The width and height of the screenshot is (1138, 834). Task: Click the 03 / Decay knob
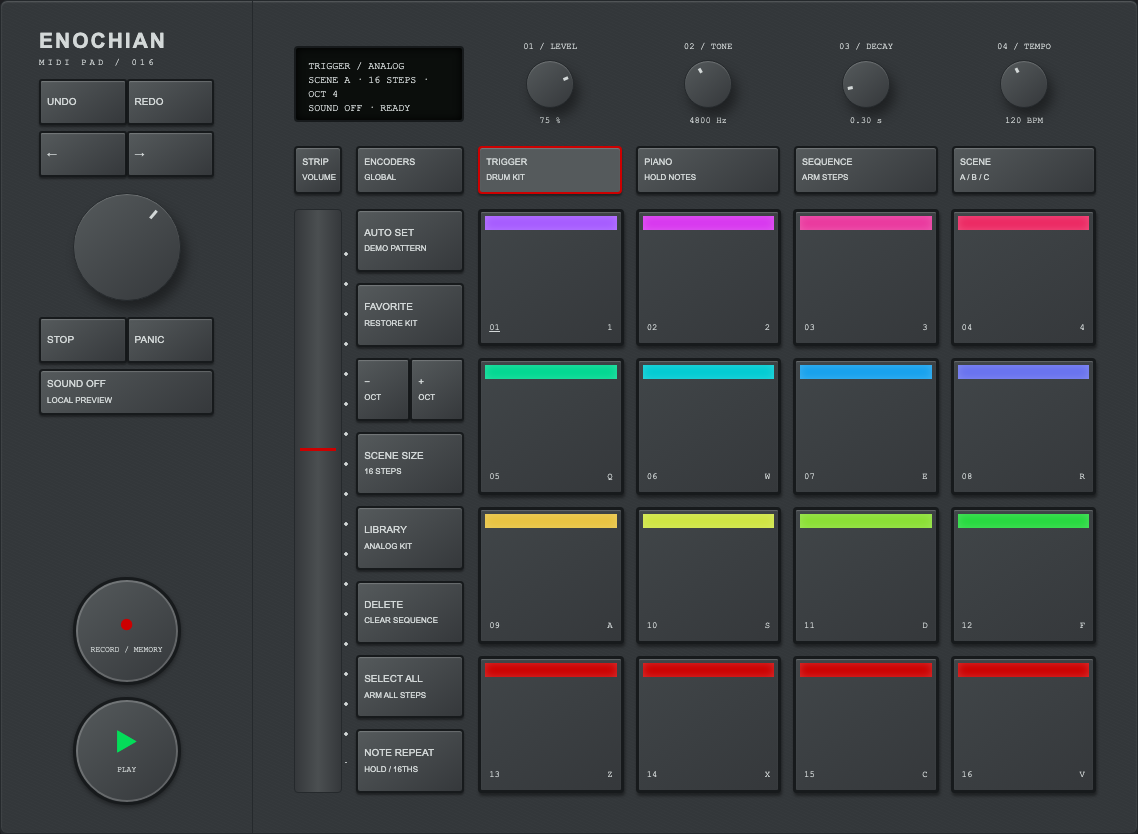point(866,84)
